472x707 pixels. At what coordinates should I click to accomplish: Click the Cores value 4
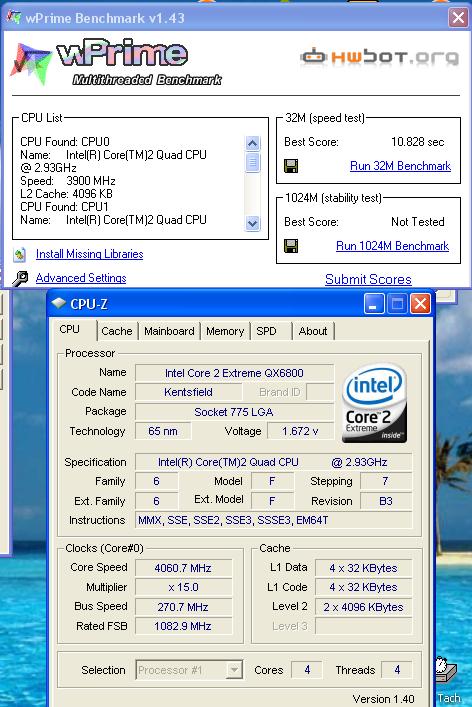click(307, 670)
